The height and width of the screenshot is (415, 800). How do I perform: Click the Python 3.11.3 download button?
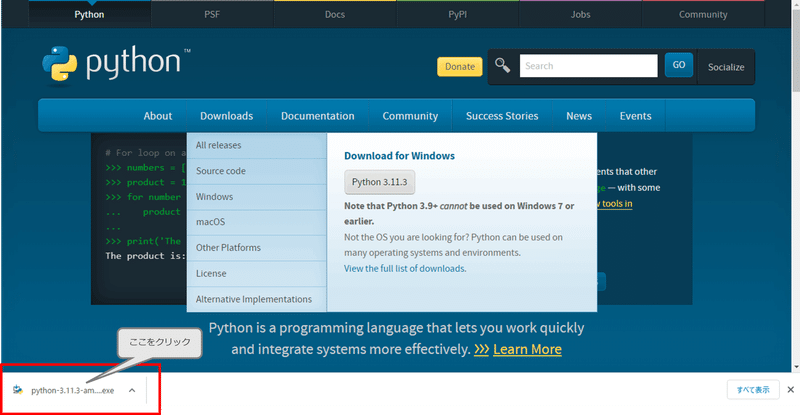click(x=380, y=182)
